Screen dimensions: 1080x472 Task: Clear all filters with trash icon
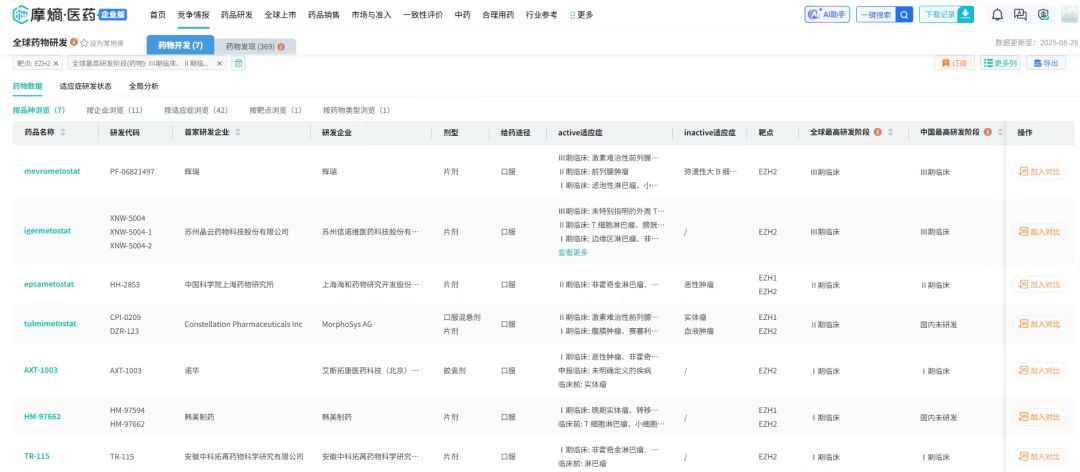[238, 63]
